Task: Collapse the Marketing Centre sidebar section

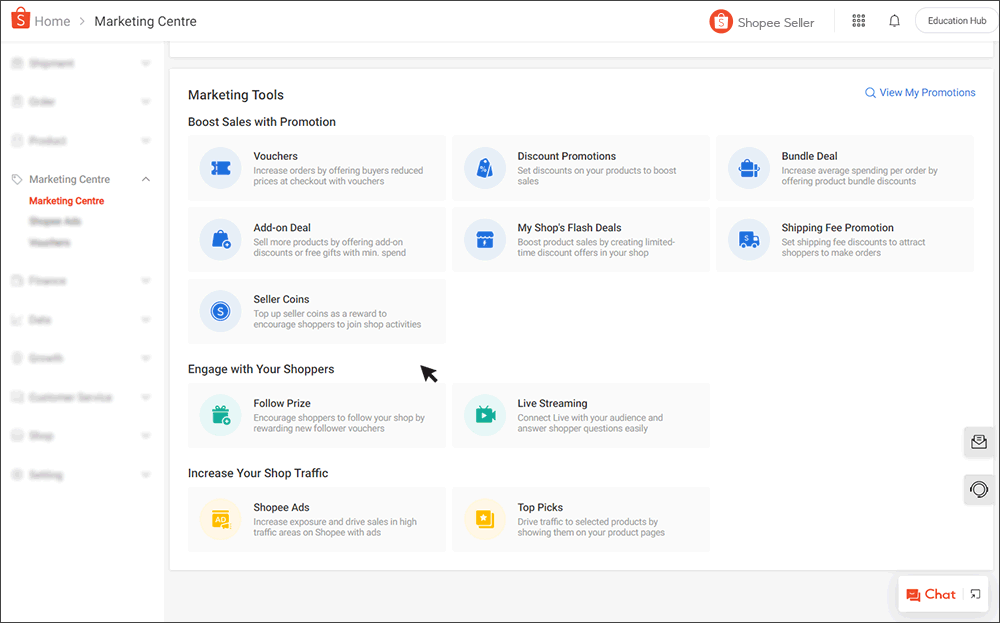Action: click(x=146, y=179)
